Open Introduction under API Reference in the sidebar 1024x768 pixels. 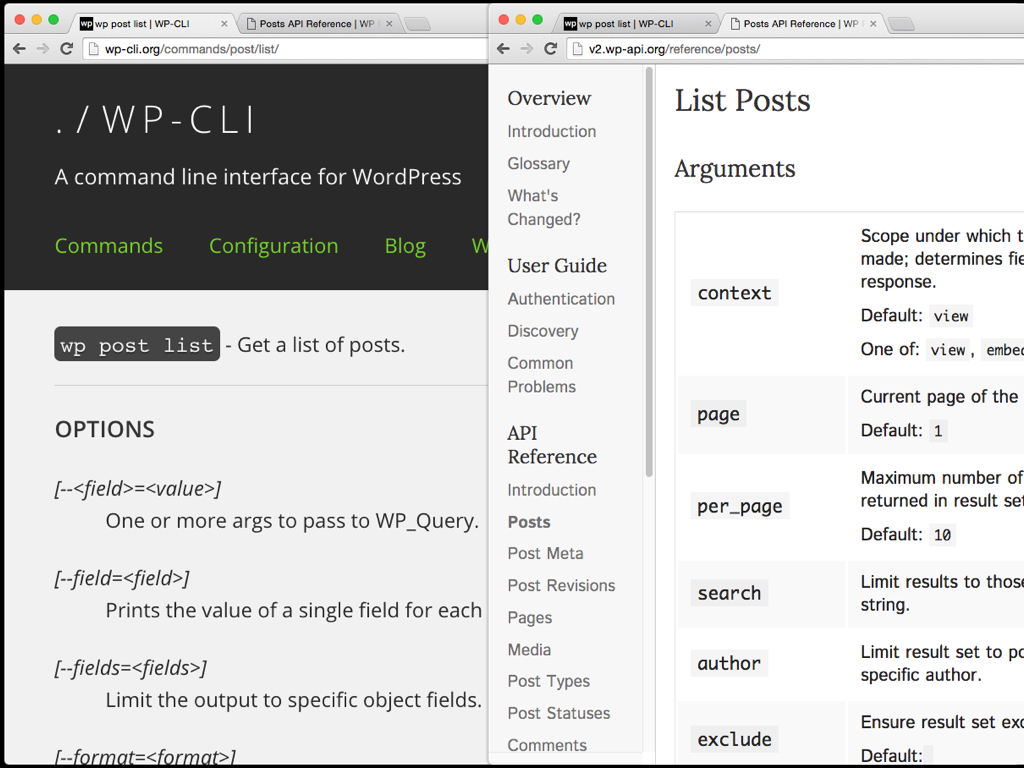click(x=551, y=490)
